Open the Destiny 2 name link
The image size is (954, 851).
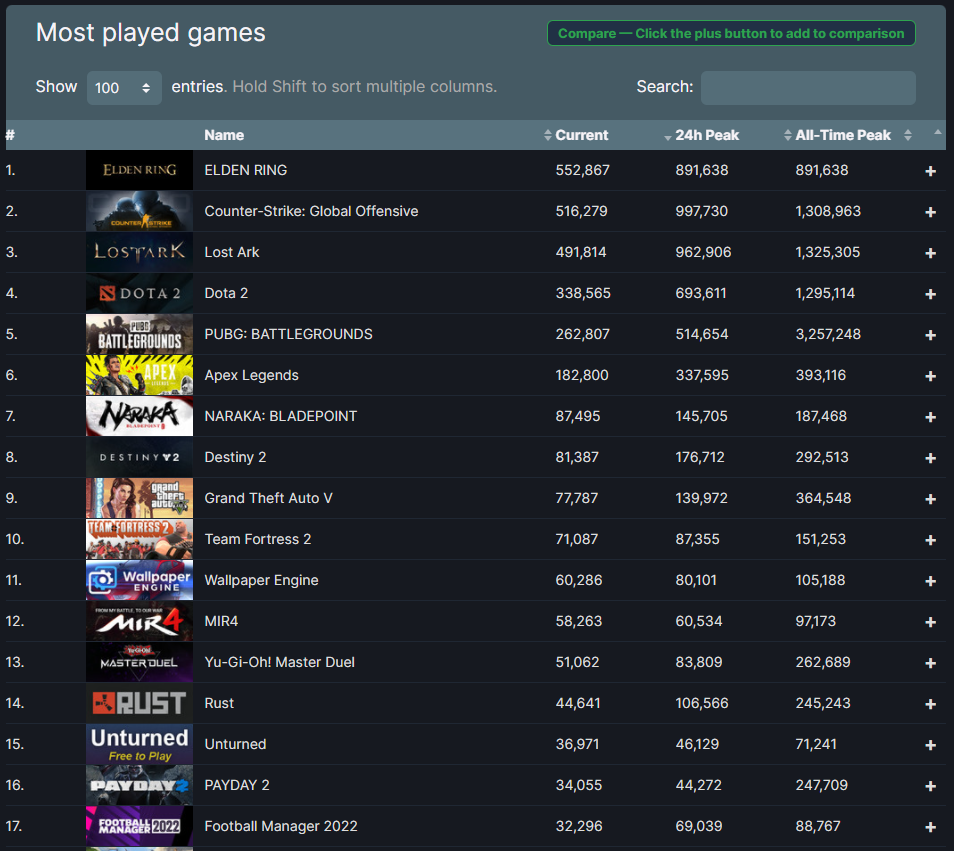tap(235, 457)
